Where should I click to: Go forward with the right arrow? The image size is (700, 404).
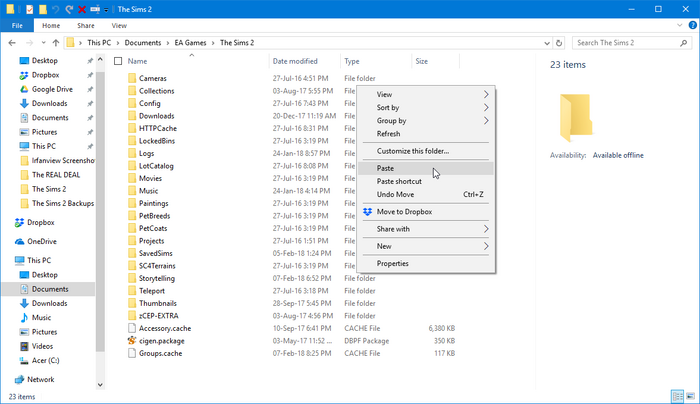pos(29,43)
